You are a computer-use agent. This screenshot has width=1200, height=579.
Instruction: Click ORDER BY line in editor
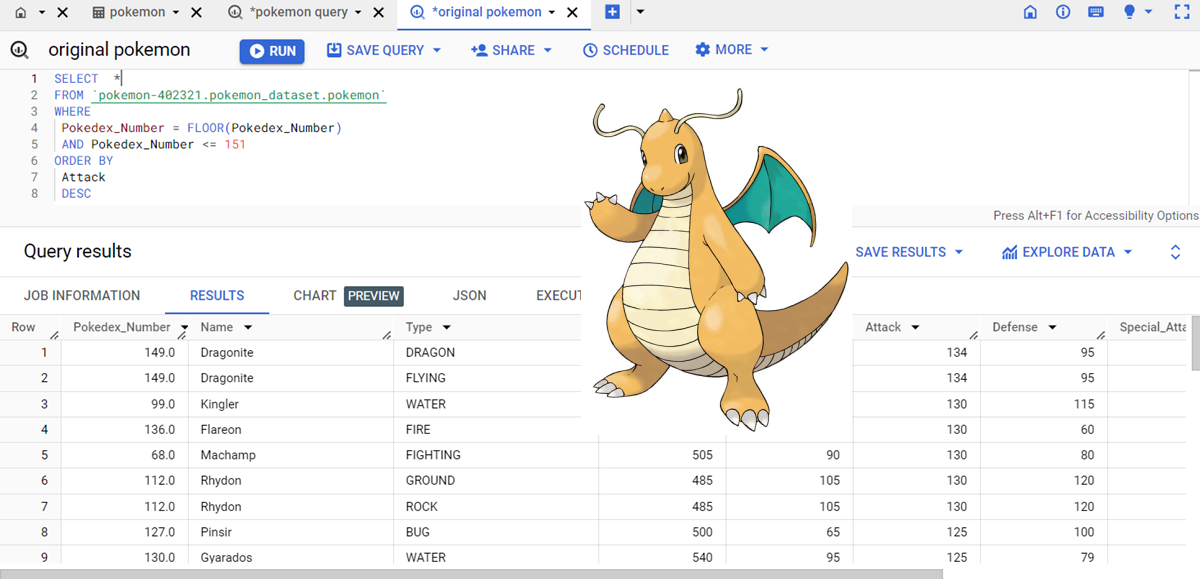[84, 160]
